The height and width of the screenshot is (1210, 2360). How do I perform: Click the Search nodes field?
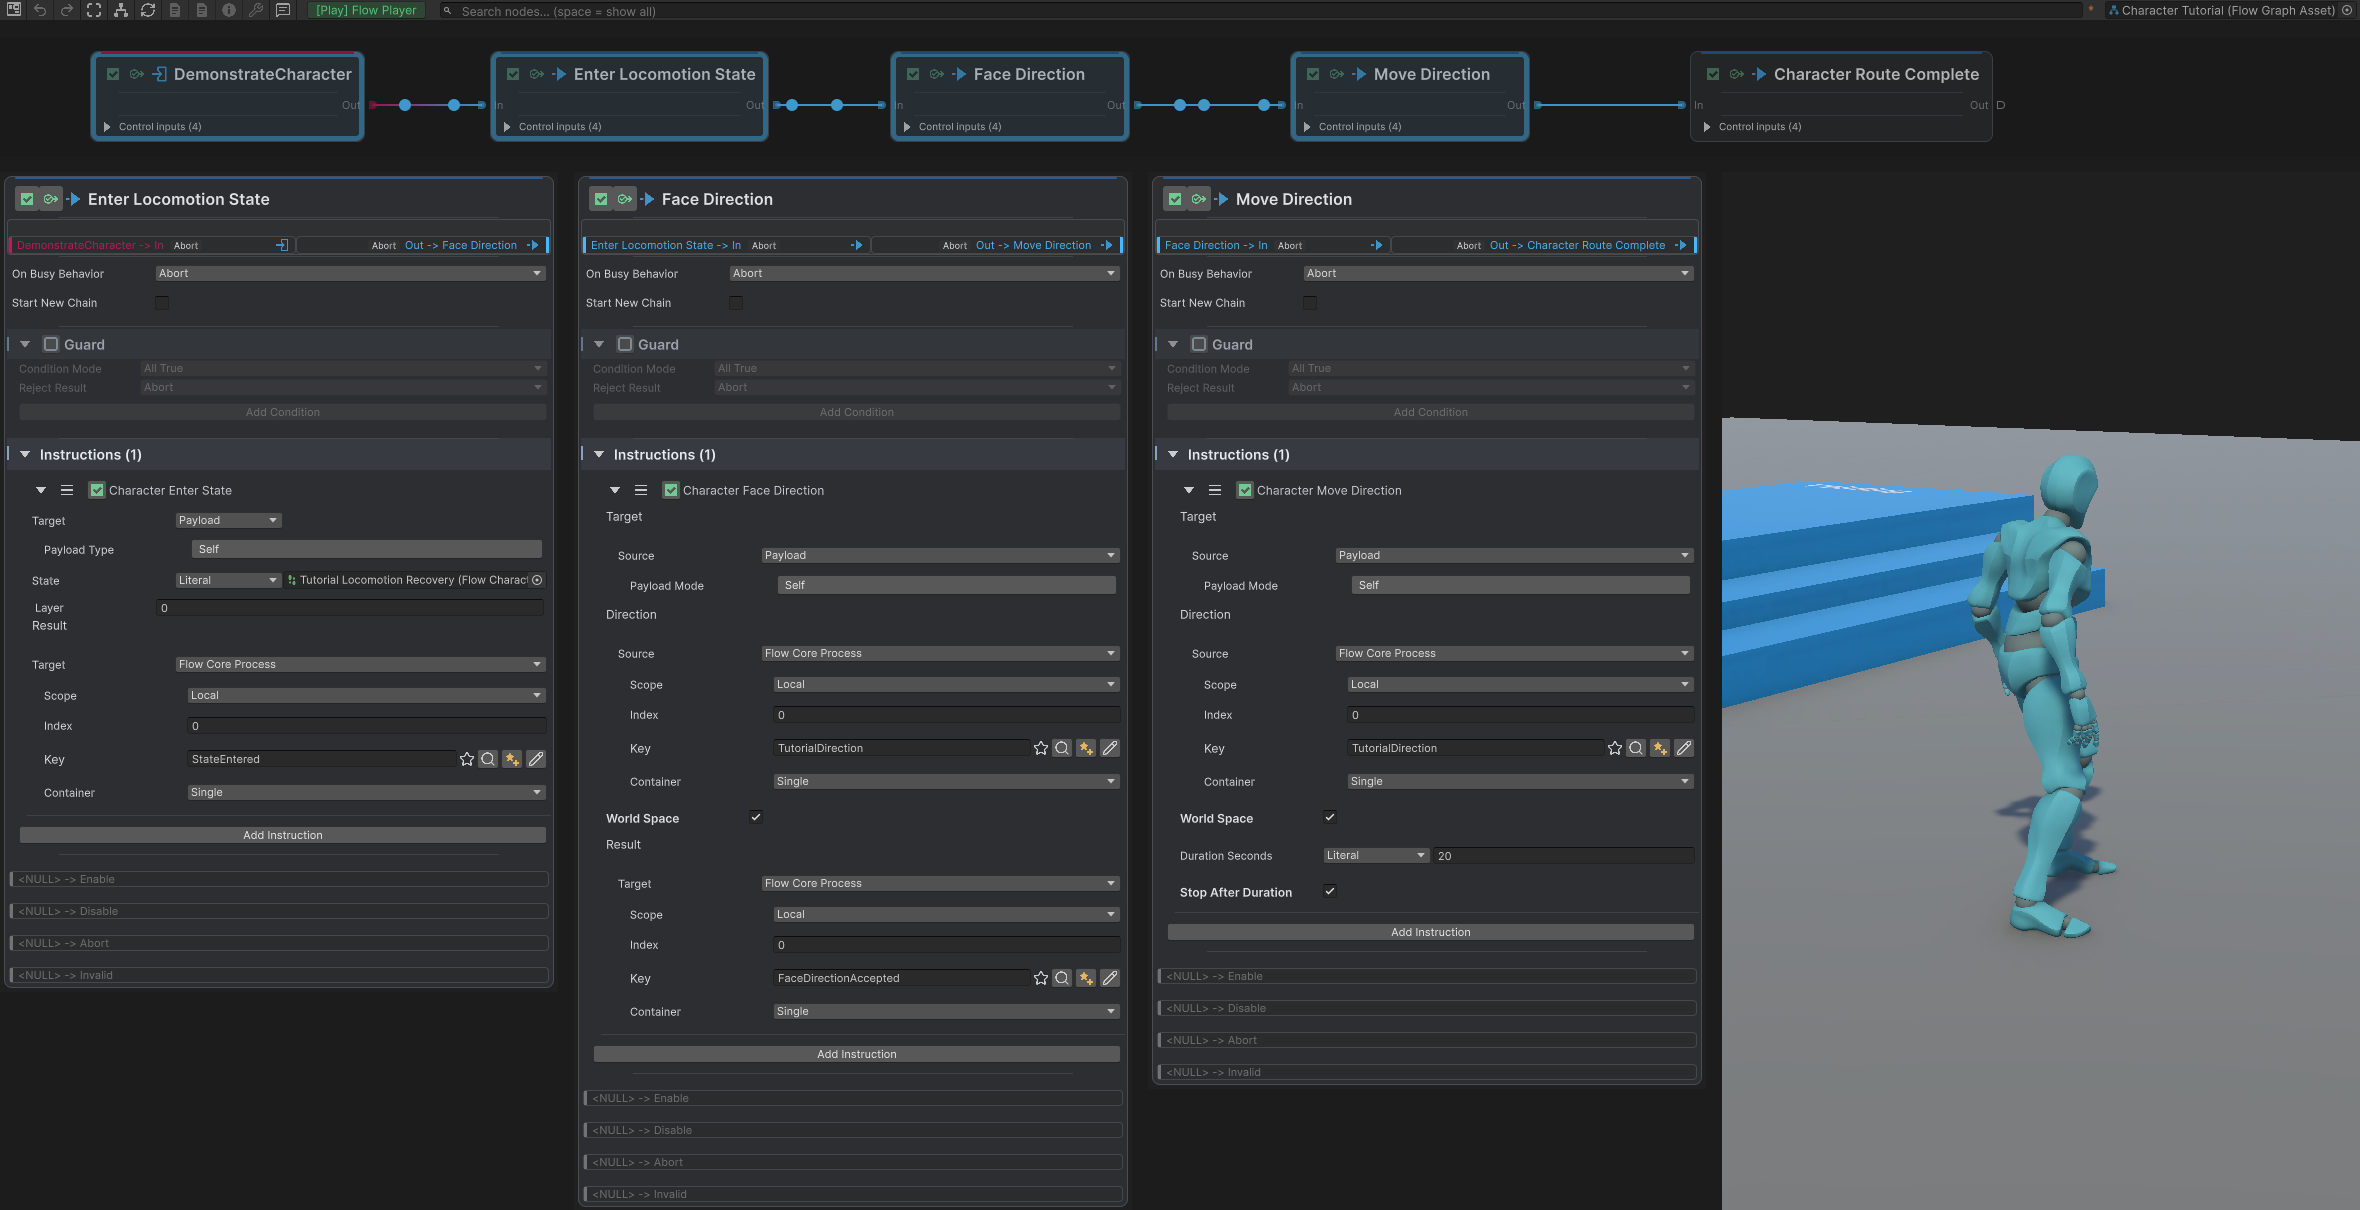point(1260,11)
